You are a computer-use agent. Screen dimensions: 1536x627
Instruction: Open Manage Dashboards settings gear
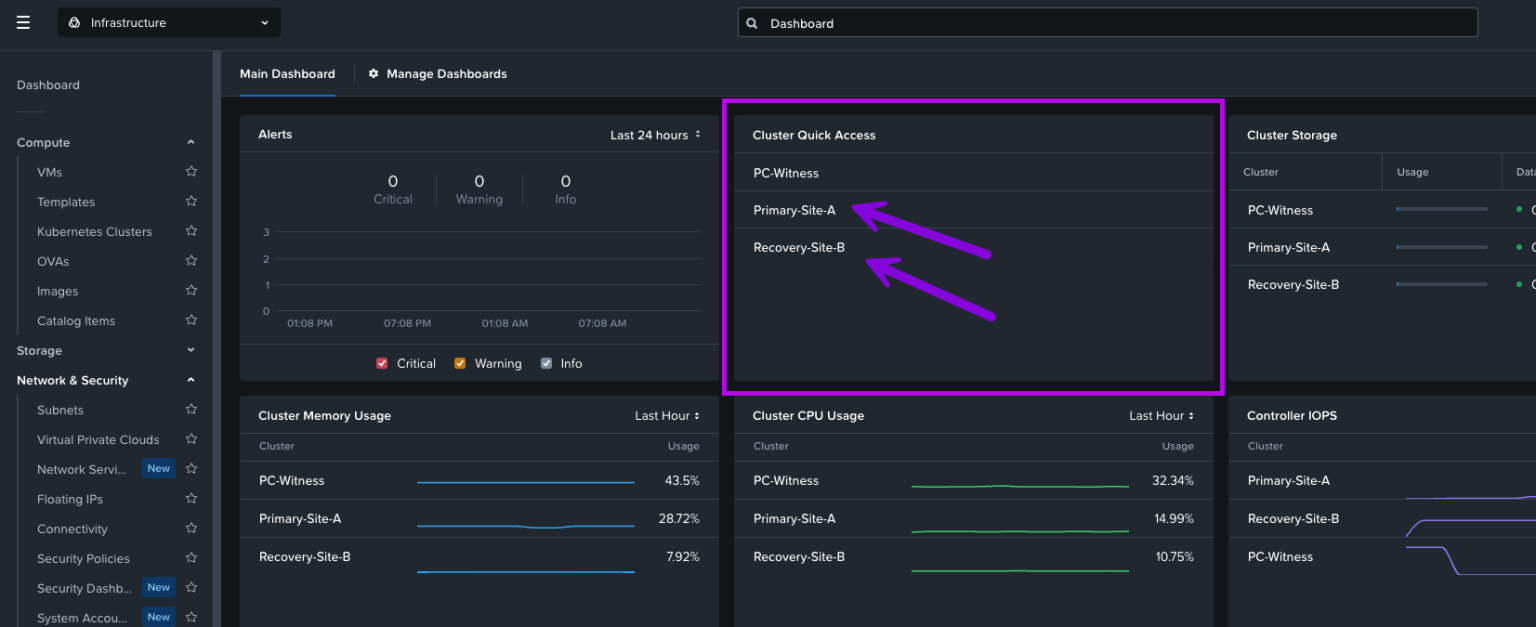pos(374,73)
